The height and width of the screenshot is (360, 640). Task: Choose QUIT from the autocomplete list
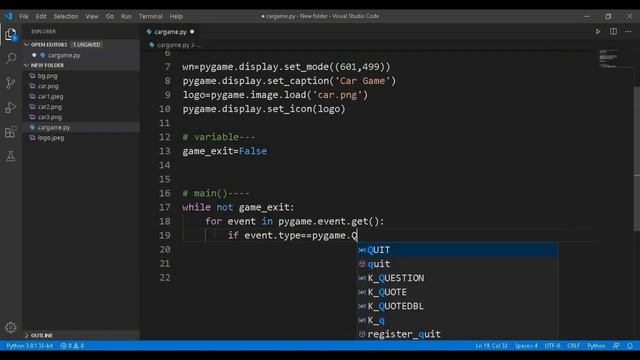point(458,250)
